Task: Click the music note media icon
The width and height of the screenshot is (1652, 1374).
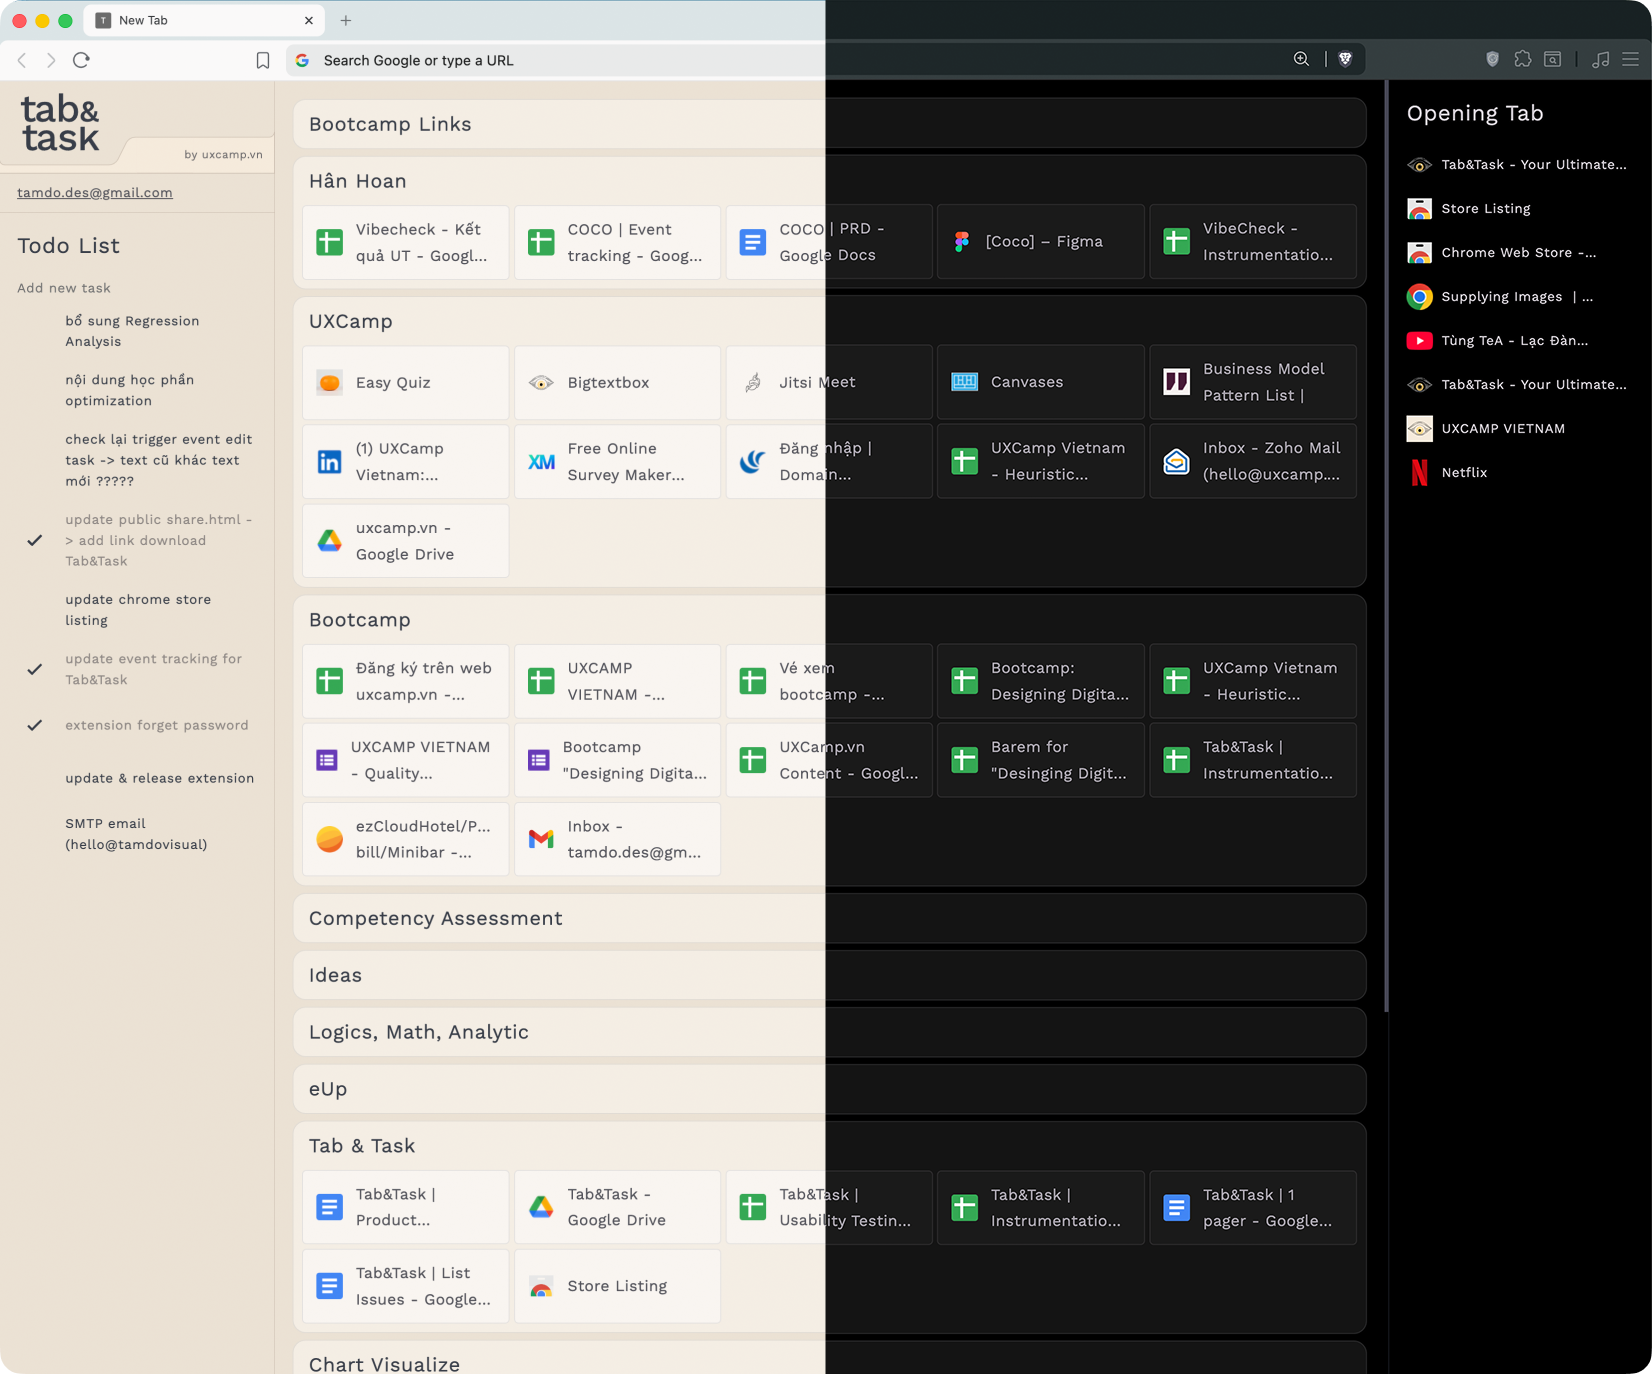Action: pyautogui.click(x=1600, y=59)
